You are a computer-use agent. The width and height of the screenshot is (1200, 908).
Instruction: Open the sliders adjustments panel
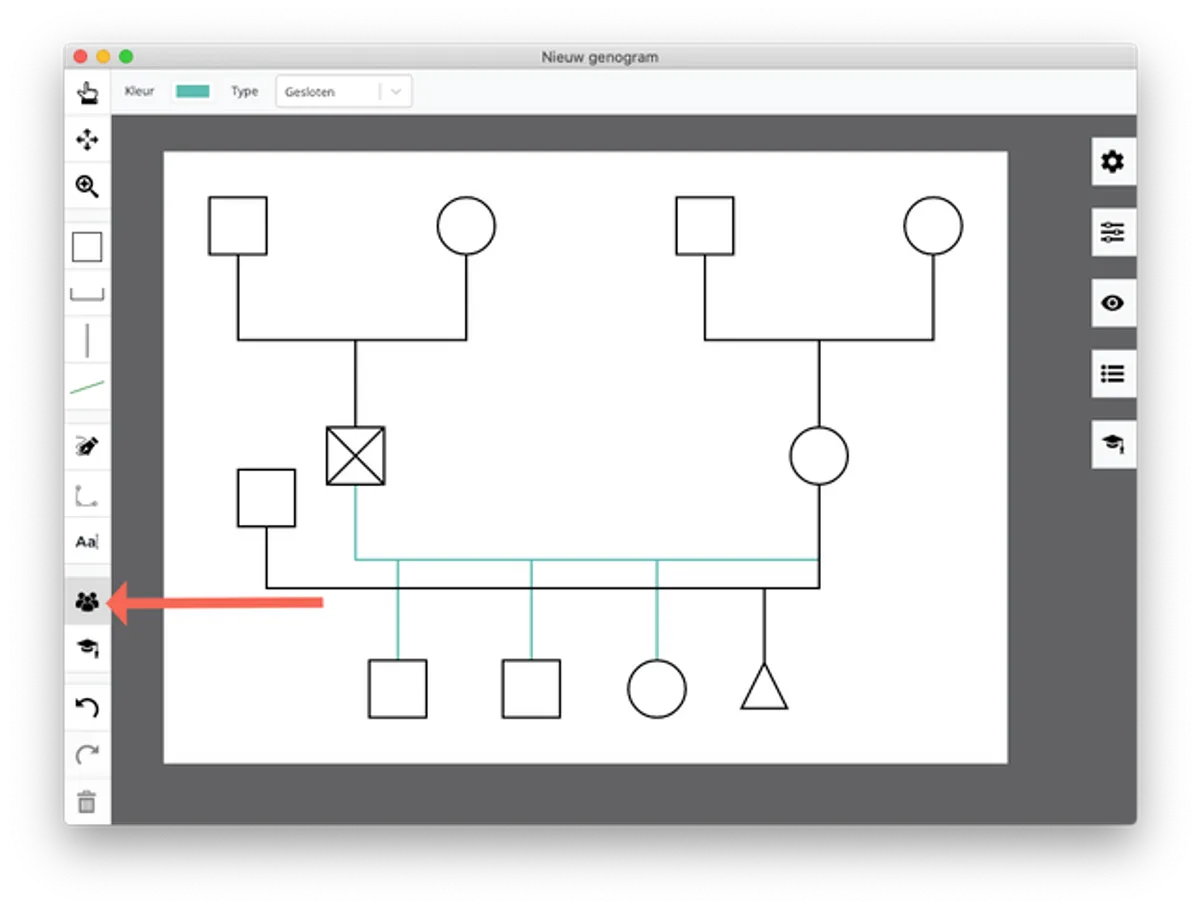pos(1112,233)
